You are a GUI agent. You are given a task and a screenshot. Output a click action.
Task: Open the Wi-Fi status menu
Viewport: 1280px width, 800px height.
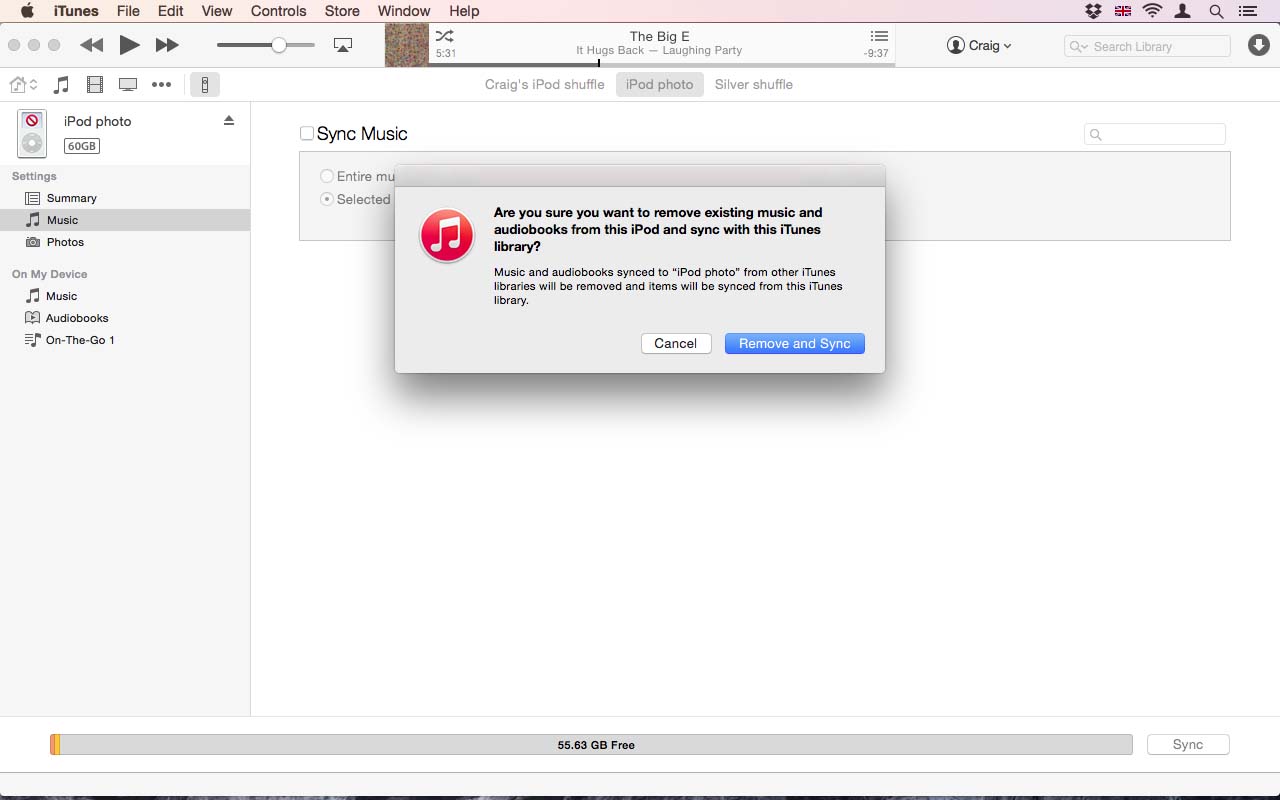tap(1153, 11)
